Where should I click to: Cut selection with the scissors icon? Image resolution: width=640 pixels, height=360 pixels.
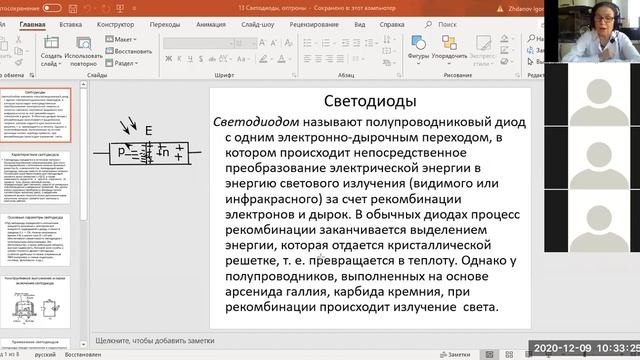point(18,40)
